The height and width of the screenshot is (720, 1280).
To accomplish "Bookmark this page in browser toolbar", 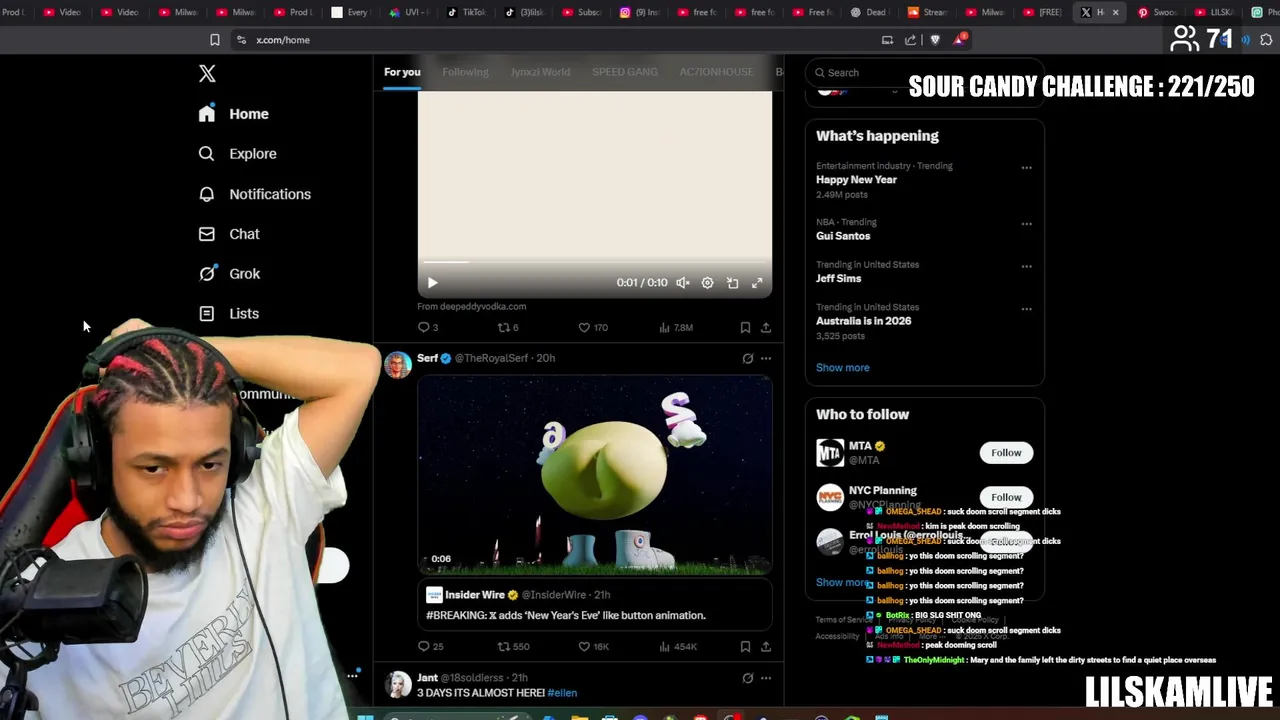I will tap(214, 40).
